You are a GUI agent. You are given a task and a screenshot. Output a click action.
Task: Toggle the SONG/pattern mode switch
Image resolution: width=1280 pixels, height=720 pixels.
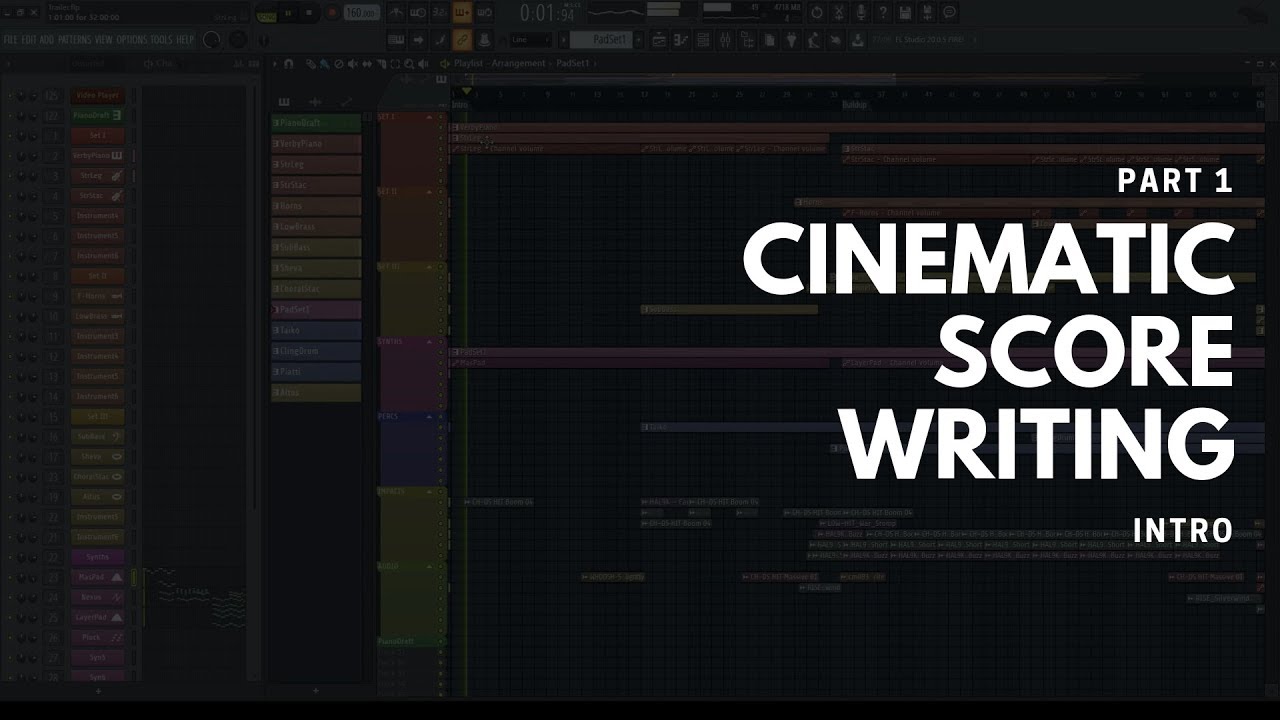pyautogui.click(x=266, y=14)
